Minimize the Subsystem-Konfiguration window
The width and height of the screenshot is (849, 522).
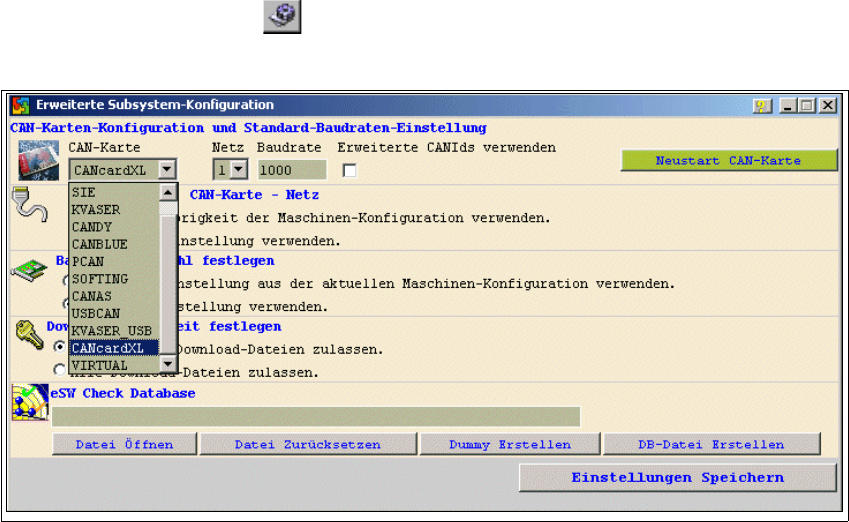tap(787, 106)
